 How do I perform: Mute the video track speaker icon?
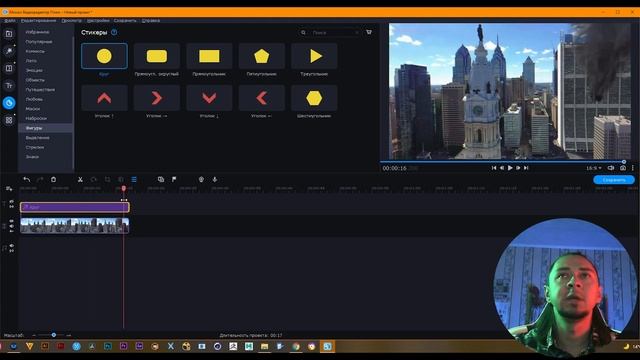tap(11, 226)
